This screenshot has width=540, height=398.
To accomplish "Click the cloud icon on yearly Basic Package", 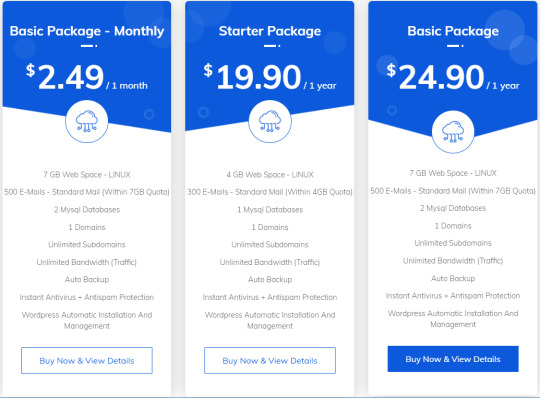I will [453, 132].
